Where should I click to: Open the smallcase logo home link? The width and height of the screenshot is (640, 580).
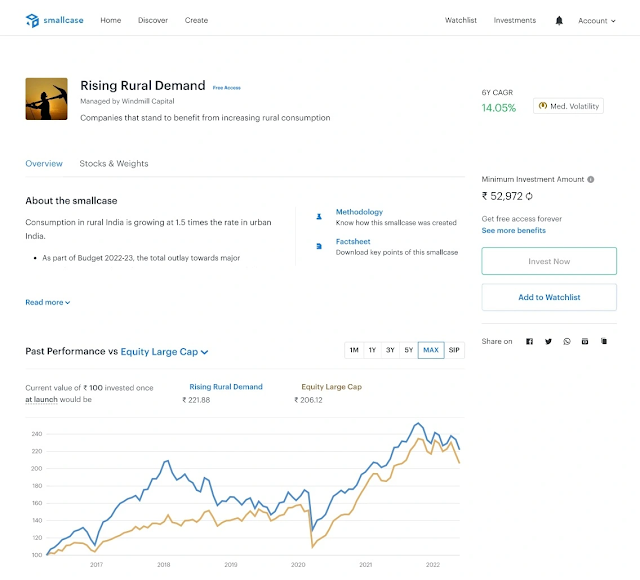tap(54, 20)
